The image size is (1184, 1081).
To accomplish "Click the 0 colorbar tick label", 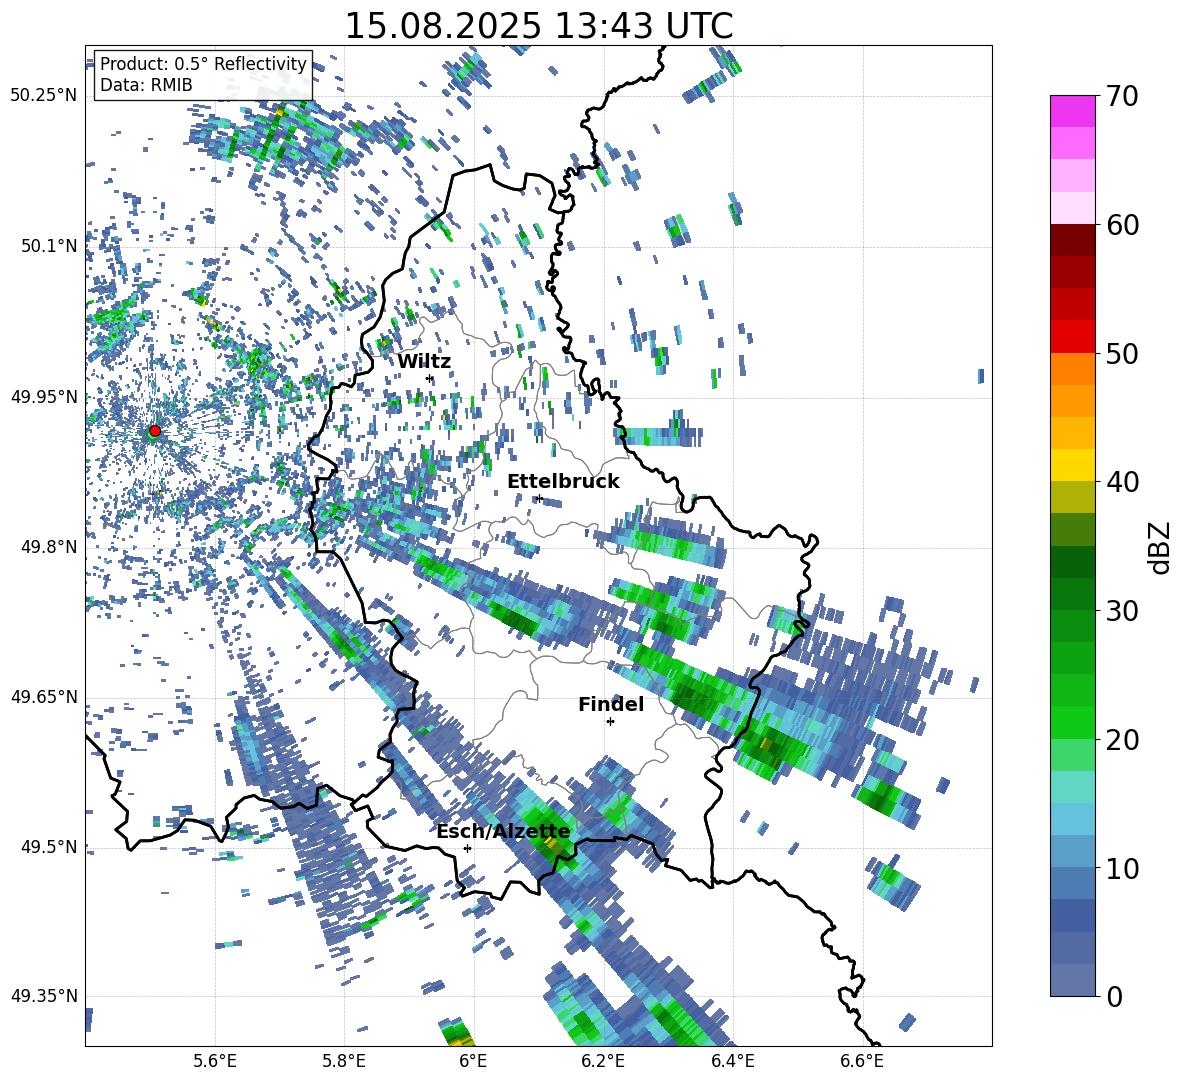I will (1115, 997).
